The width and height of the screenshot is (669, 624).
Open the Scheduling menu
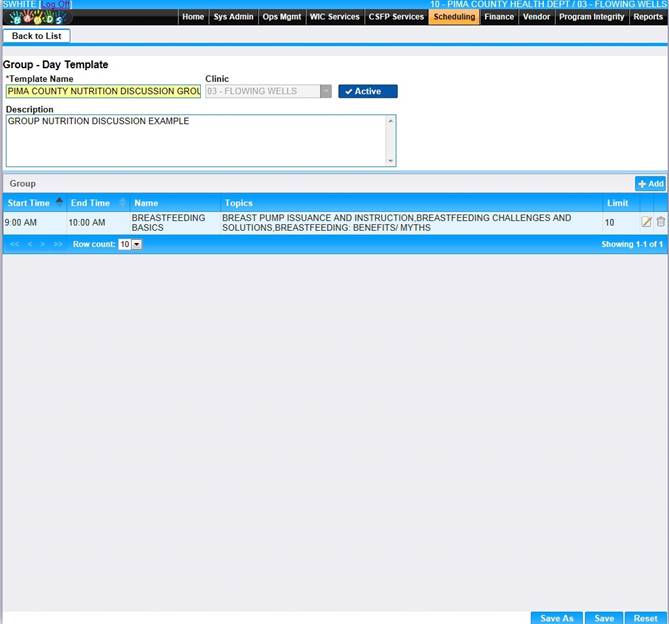[454, 17]
